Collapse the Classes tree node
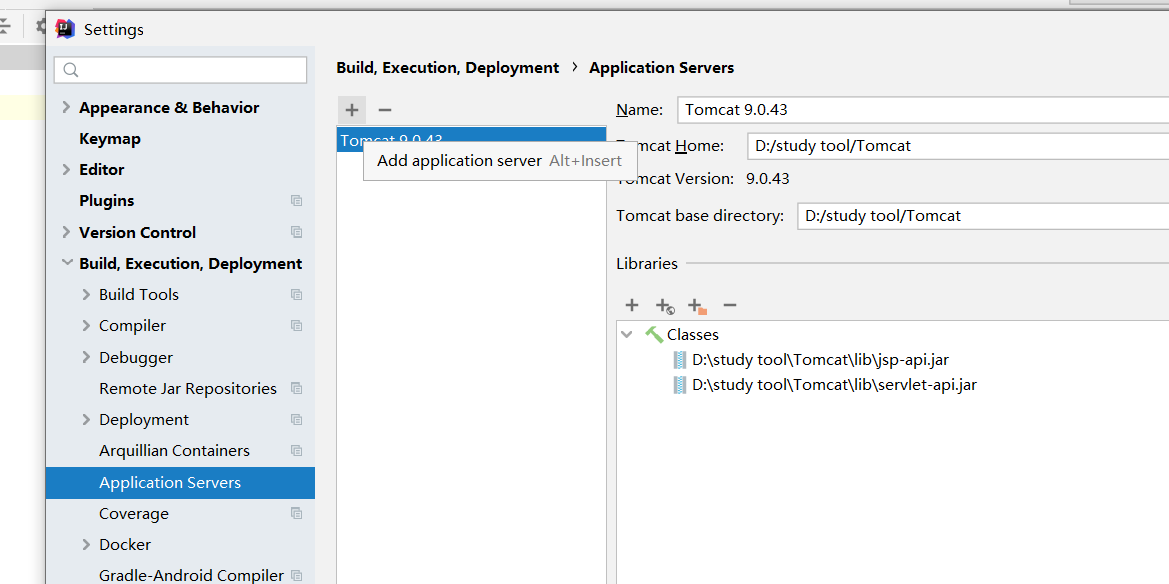Viewport: 1169px width, 584px height. (627, 335)
